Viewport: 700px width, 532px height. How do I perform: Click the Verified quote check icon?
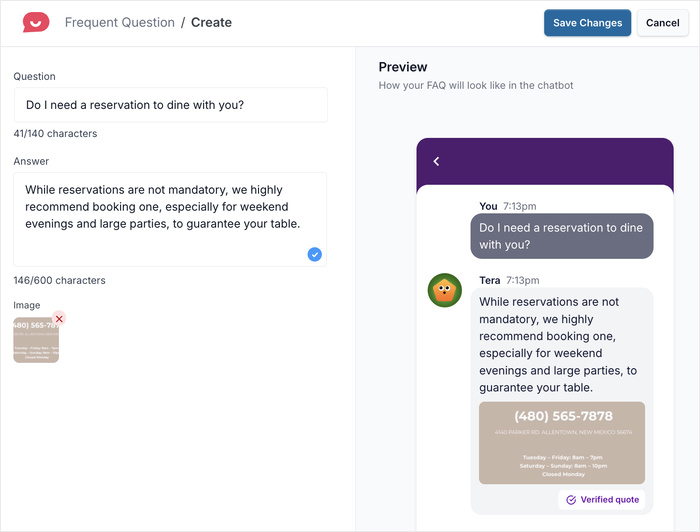571,500
